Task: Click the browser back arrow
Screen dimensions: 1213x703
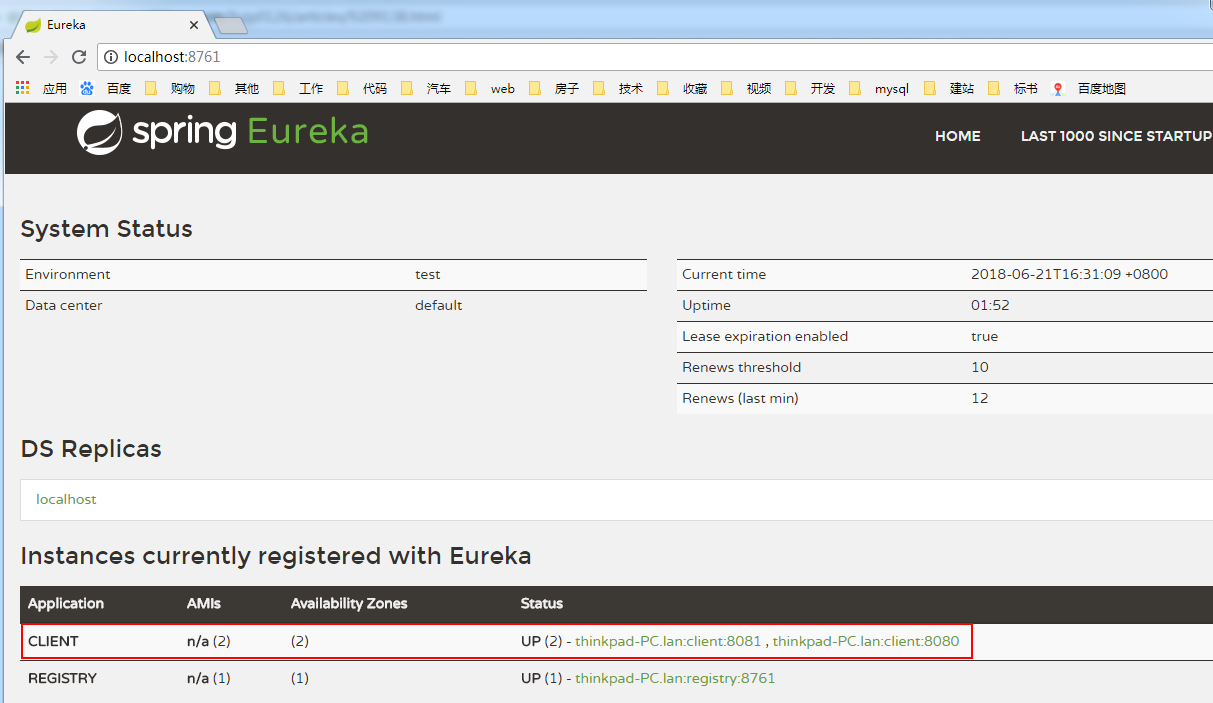Action: [x=22, y=58]
